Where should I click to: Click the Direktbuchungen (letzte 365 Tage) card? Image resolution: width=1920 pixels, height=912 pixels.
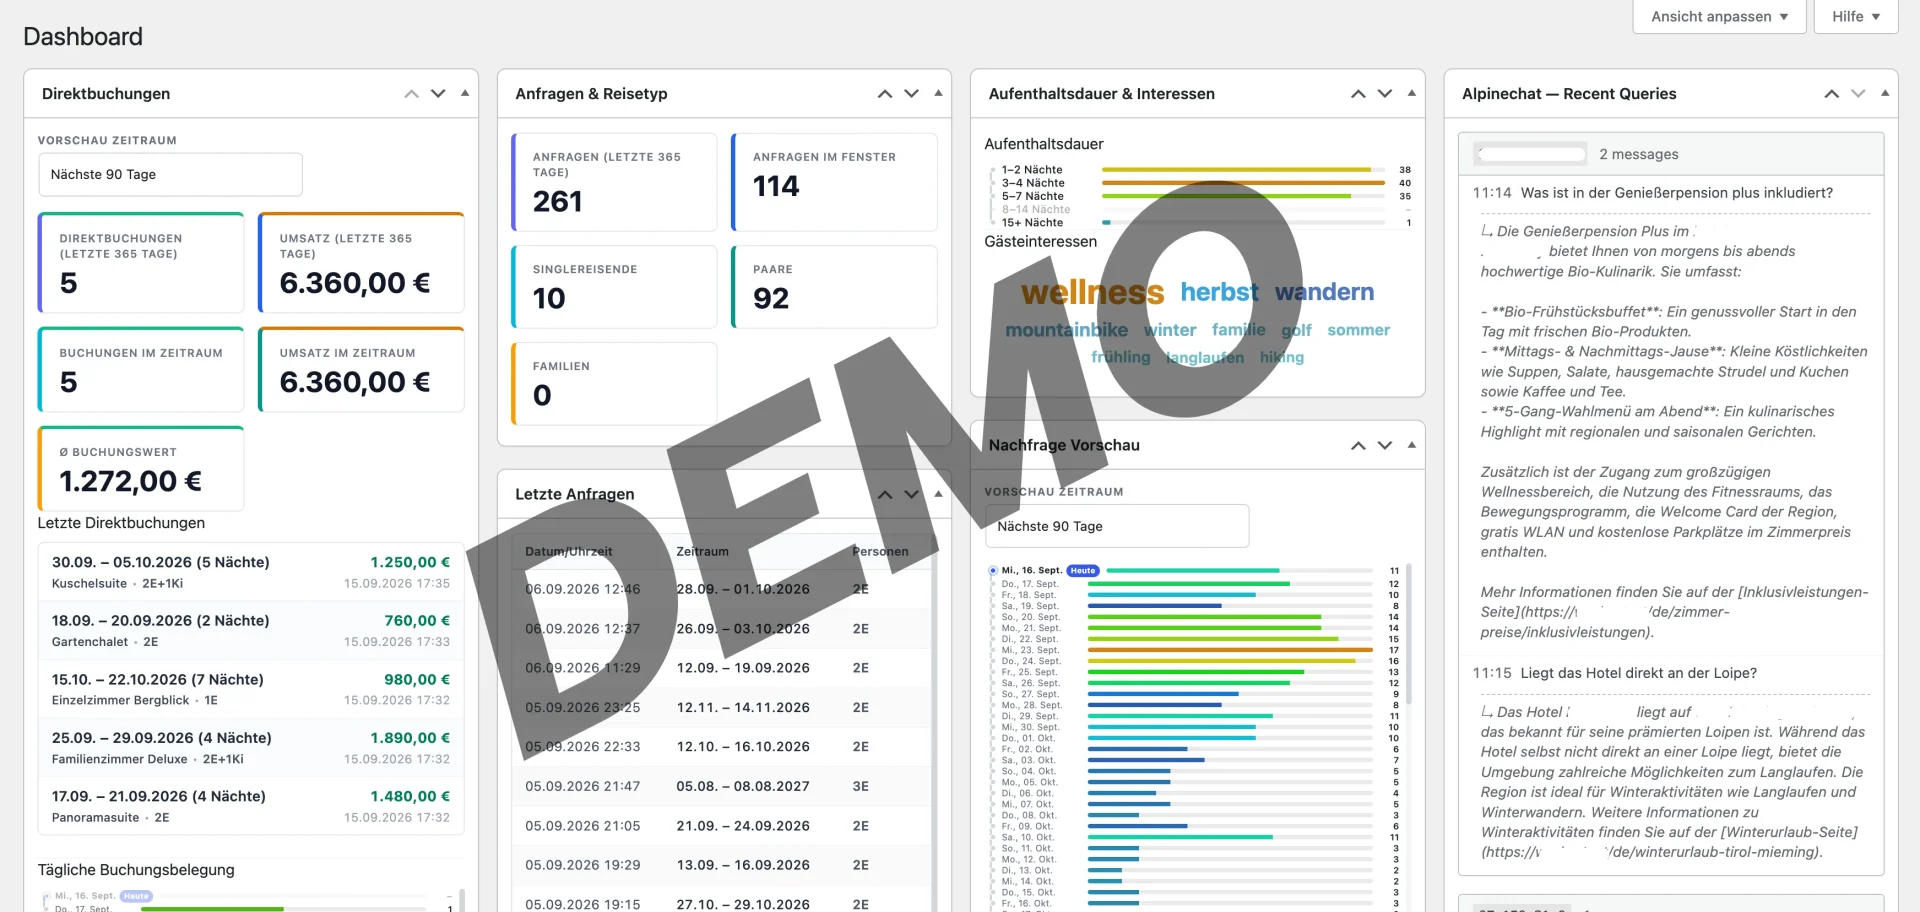[x=141, y=263]
